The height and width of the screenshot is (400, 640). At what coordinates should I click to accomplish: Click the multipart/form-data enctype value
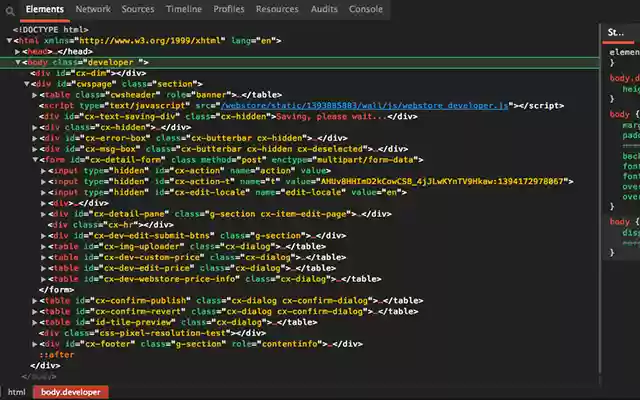coord(365,160)
